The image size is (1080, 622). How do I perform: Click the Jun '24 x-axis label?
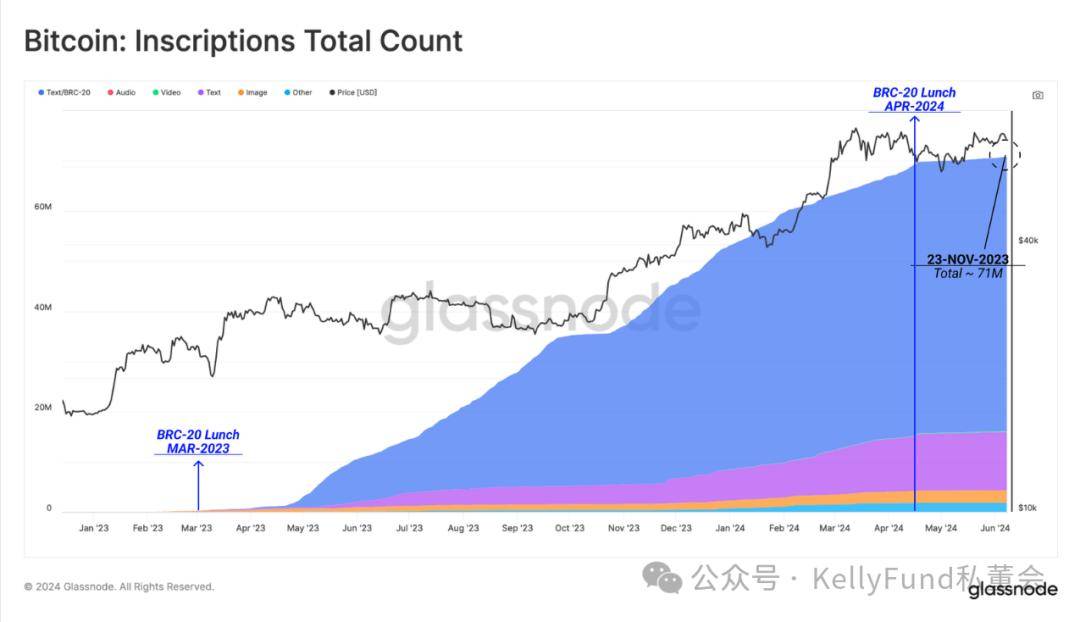995,528
